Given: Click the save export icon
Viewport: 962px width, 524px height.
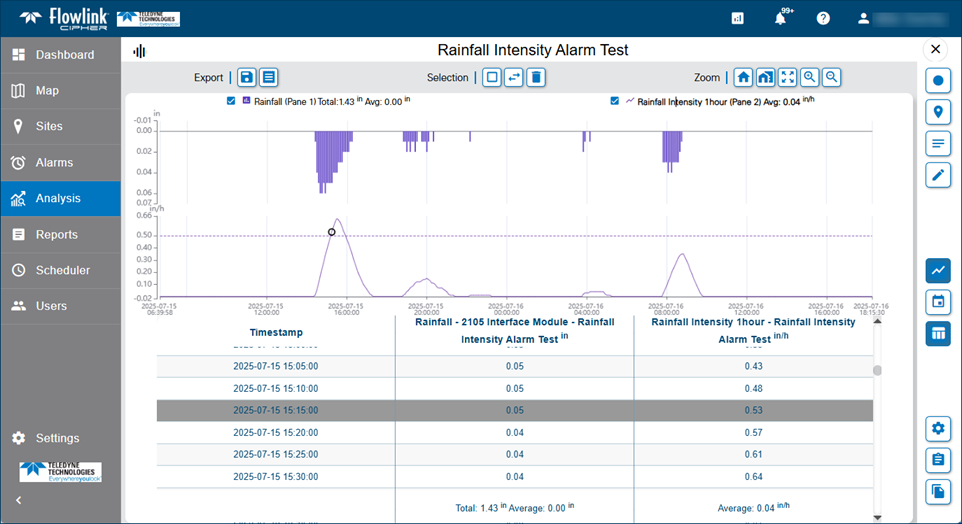Looking at the screenshot, I should pyautogui.click(x=247, y=77).
